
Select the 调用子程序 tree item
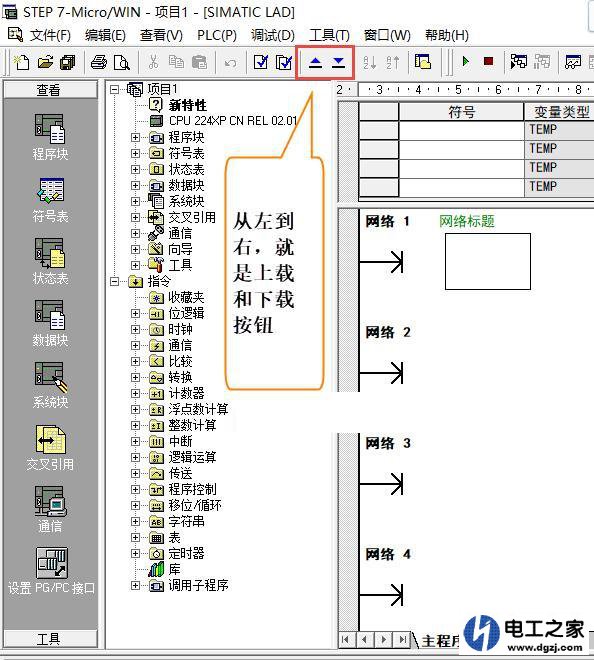pyautogui.click(x=198, y=585)
